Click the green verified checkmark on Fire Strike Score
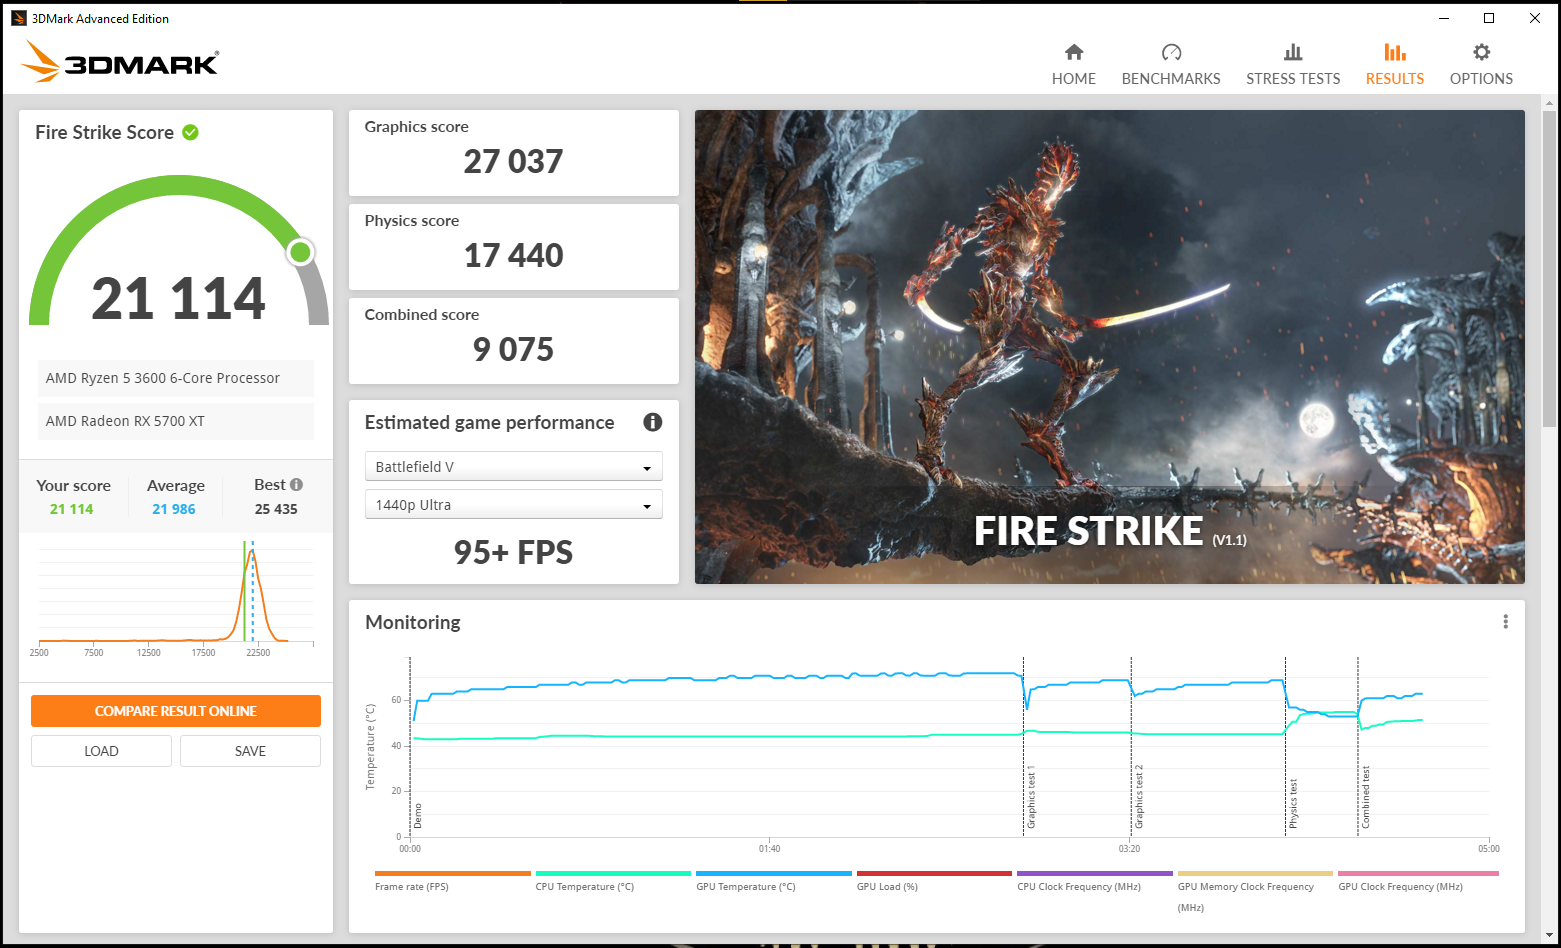This screenshot has width=1561, height=948. click(x=190, y=131)
